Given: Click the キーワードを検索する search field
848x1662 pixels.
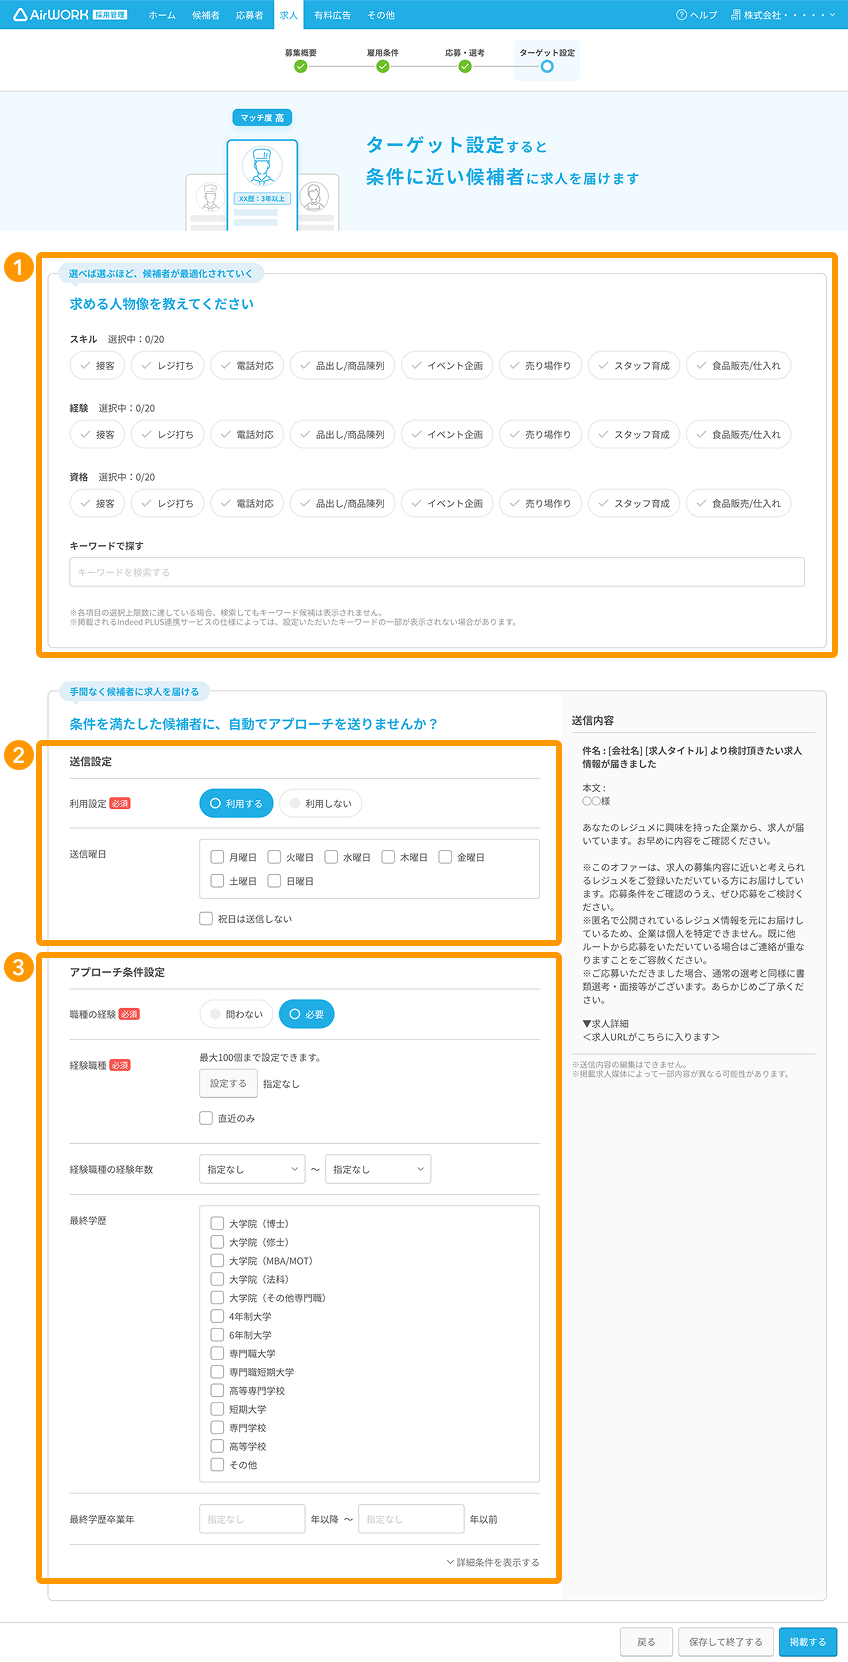Looking at the screenshot, I should click(x=437, y=572).
